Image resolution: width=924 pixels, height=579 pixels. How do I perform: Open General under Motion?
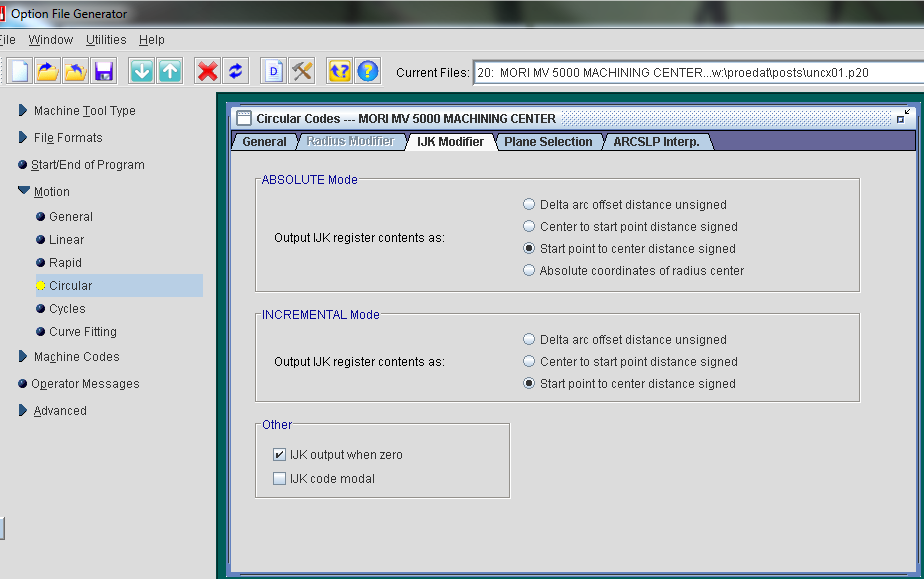point(71,217)
